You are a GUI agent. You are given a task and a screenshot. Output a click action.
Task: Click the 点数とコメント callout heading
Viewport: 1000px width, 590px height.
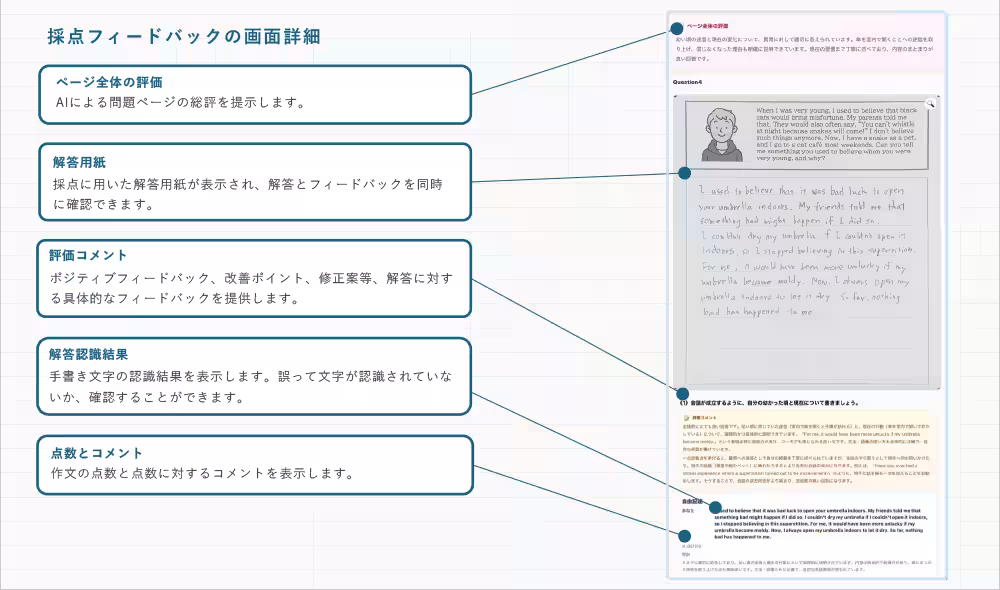pyautogui.click(x=96, y=454)
